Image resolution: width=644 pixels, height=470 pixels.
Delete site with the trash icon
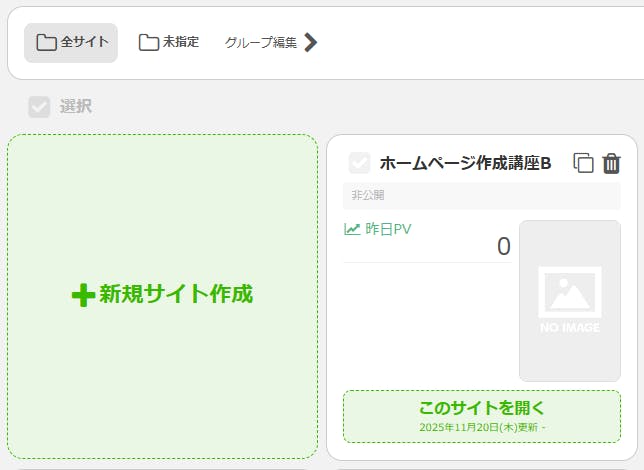(x=612, y=163)
